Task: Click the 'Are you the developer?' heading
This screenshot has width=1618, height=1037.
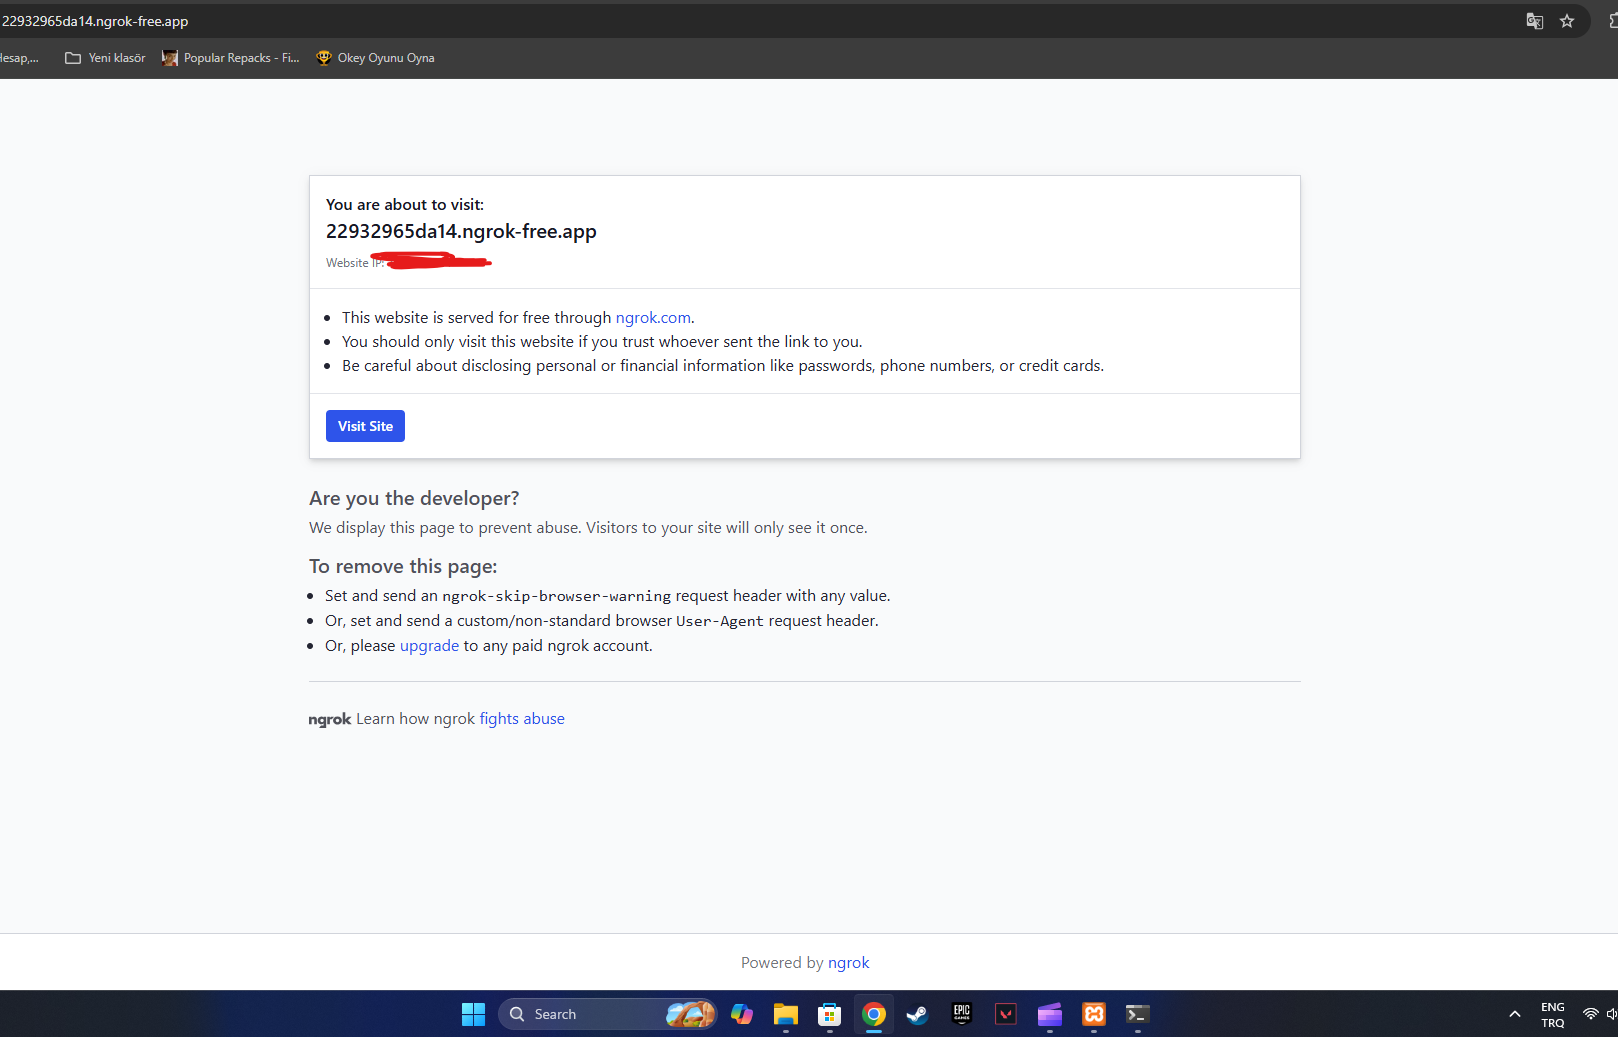Action: (x=414, y=498)
